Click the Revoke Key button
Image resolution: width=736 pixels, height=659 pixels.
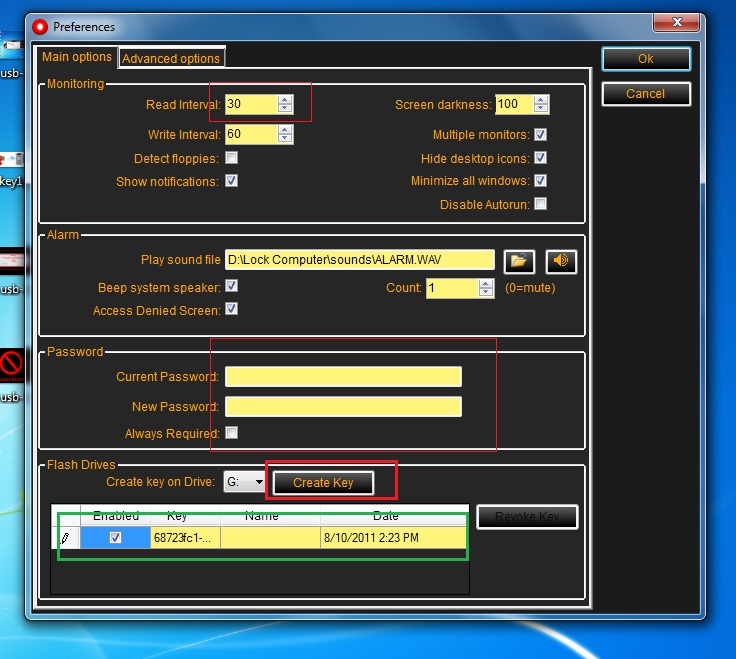(x=527, y=517)
